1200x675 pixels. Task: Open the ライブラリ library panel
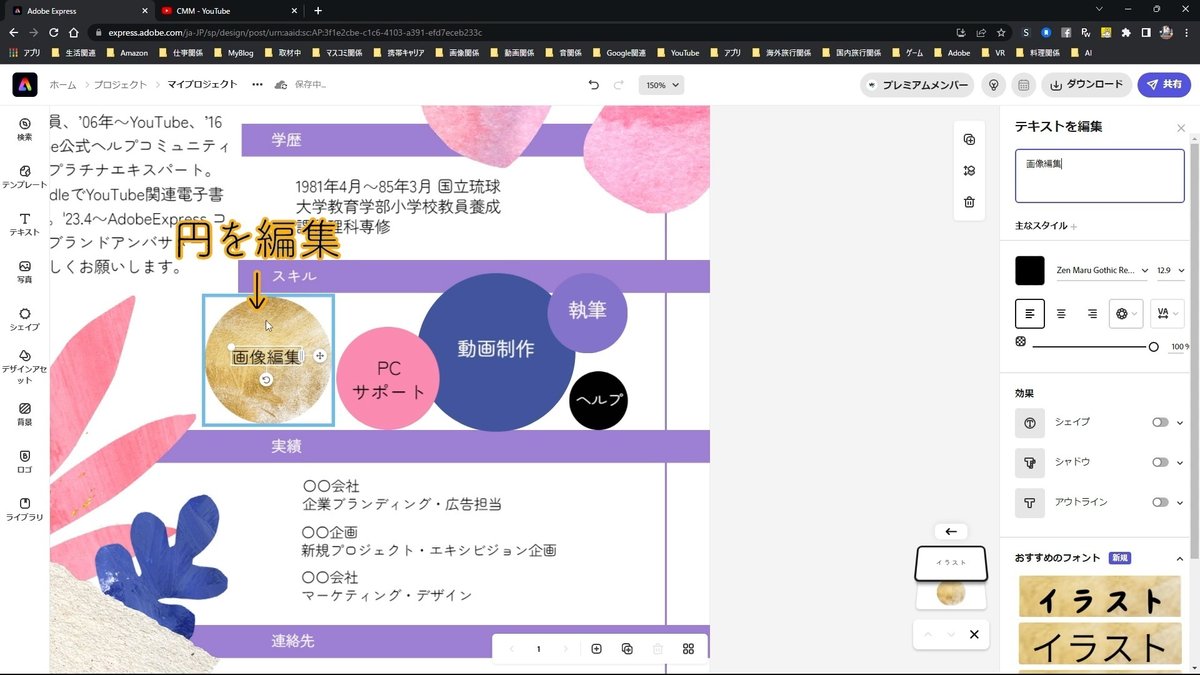click(x=25, y=509)
